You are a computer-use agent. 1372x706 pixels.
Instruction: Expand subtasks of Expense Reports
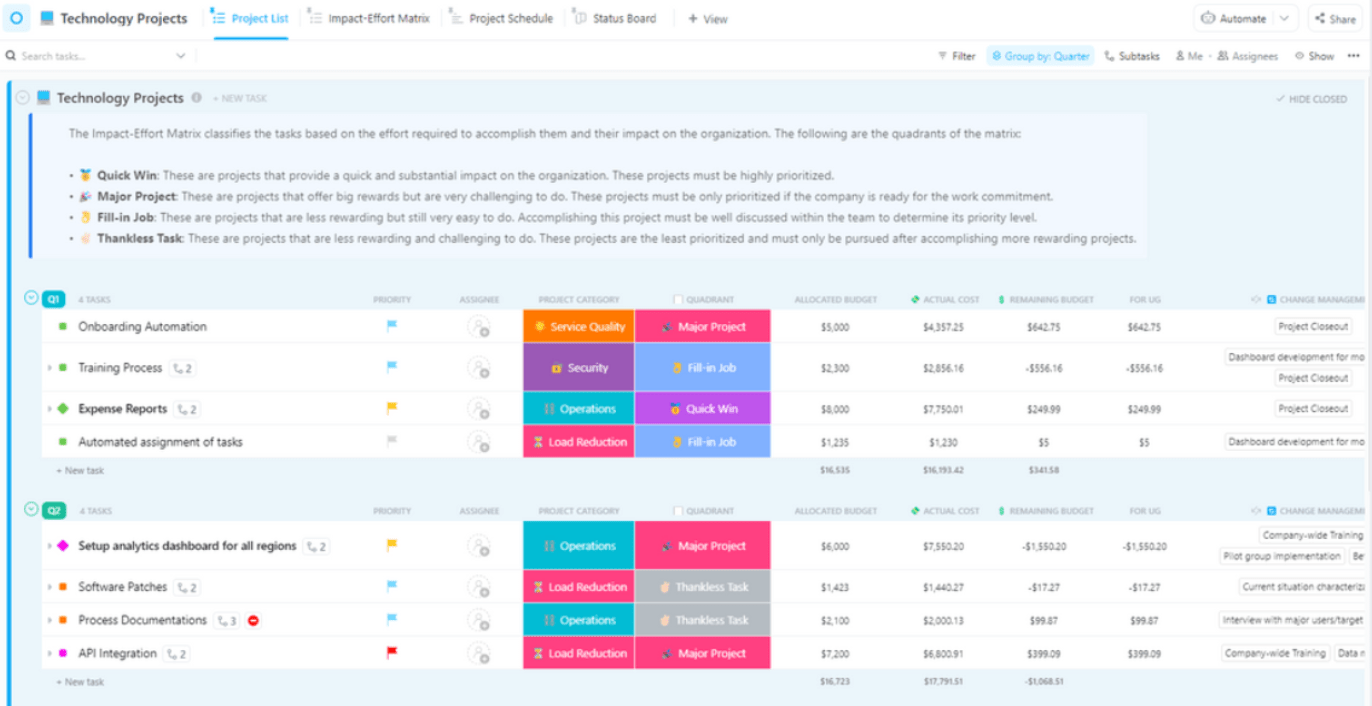click(x=49, y=409)
